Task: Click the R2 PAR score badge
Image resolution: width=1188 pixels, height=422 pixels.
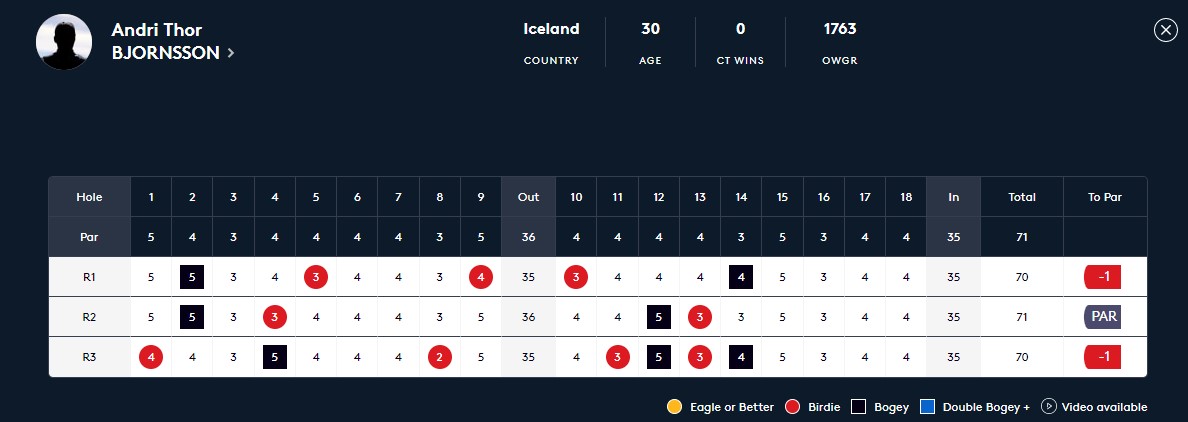Action: coord(1102,317)
